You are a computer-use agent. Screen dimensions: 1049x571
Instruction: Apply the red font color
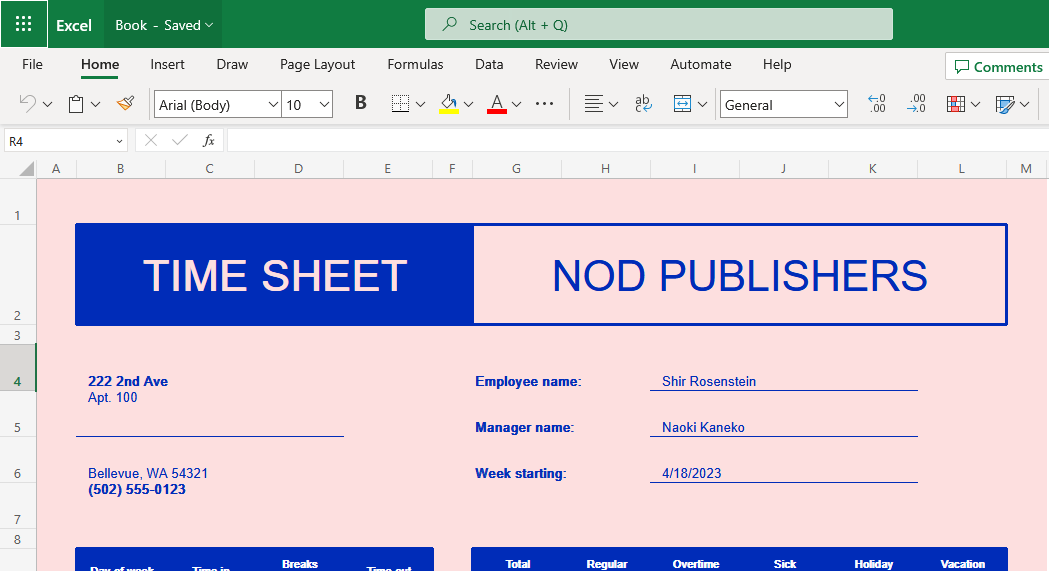click(x=496, y=104)
